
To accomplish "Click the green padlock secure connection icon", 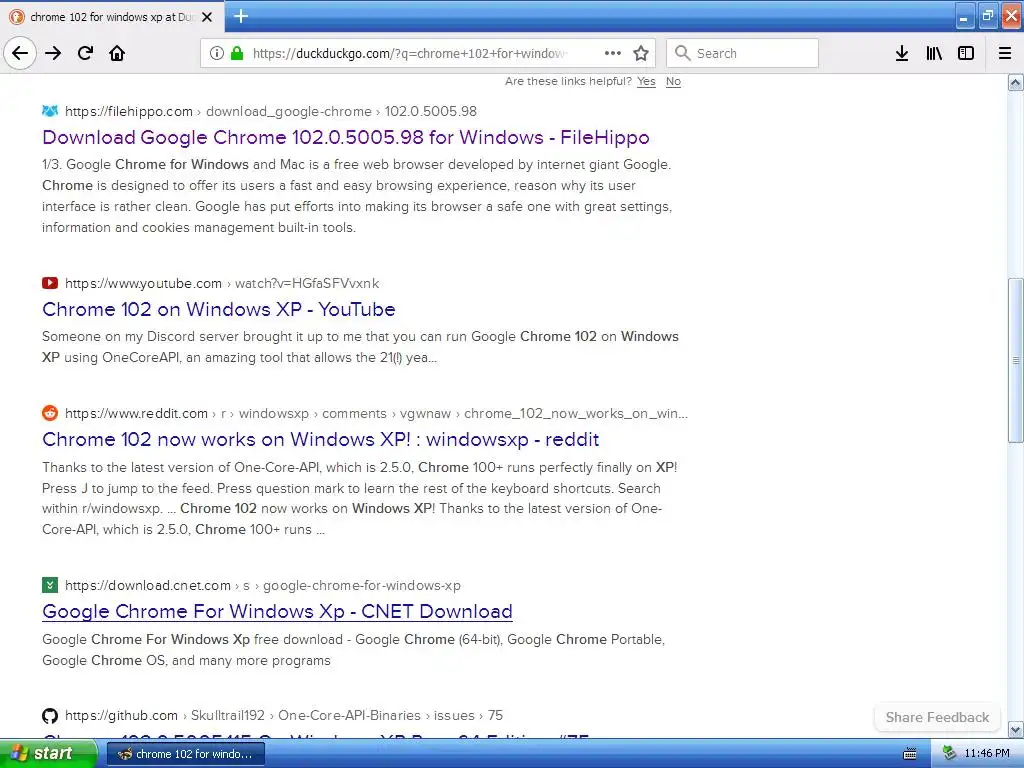I will tap(237, 53).
